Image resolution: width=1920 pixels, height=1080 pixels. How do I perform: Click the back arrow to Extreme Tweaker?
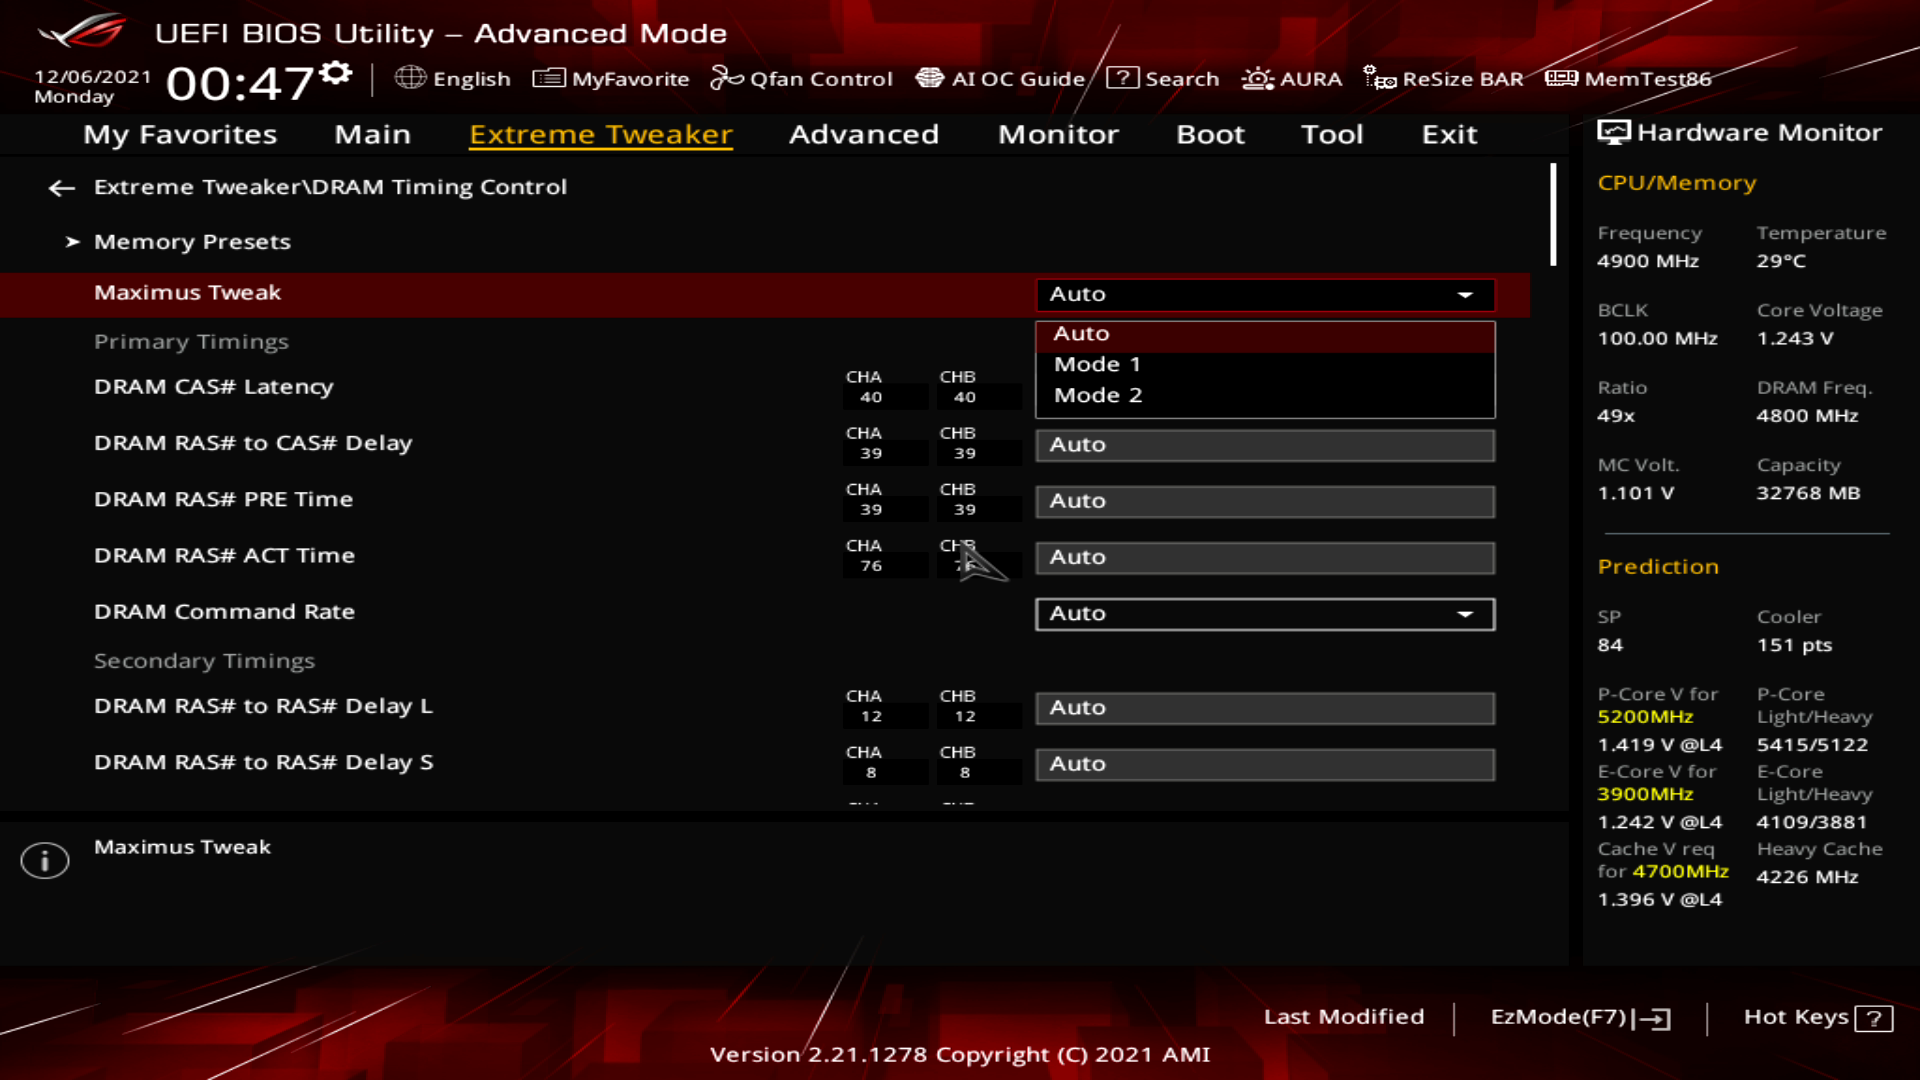[x=62, y=187]
